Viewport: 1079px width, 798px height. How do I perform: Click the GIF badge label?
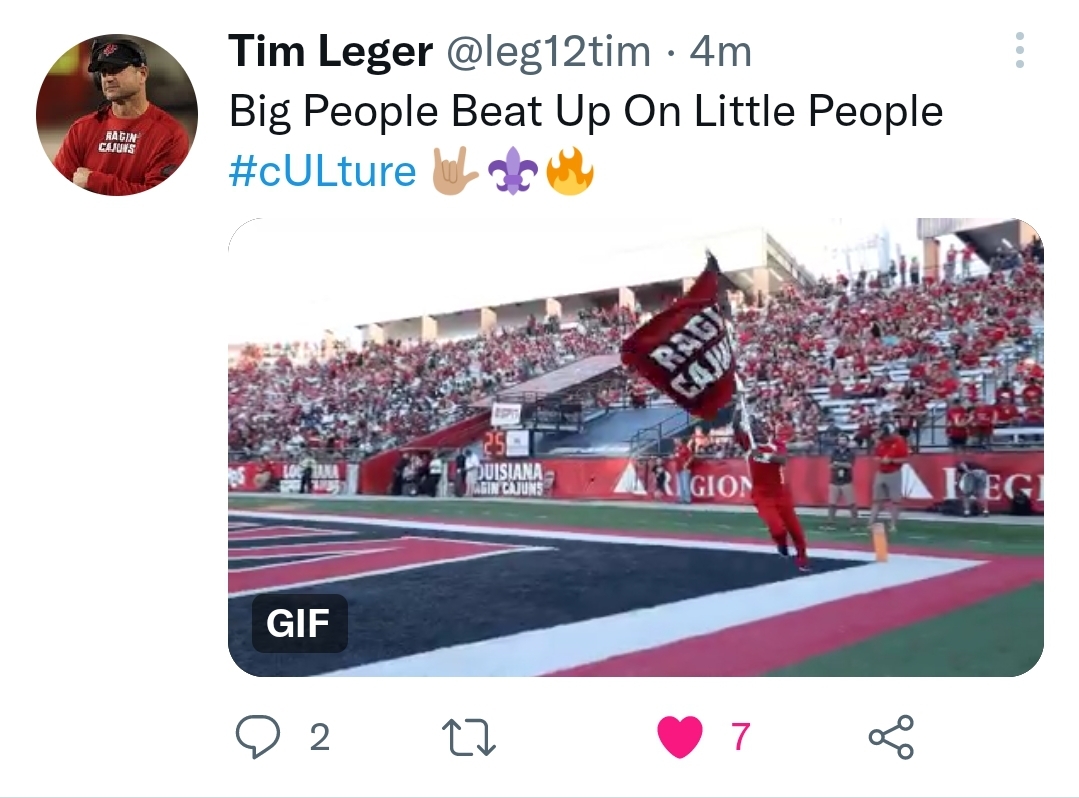tap(299, 623)
